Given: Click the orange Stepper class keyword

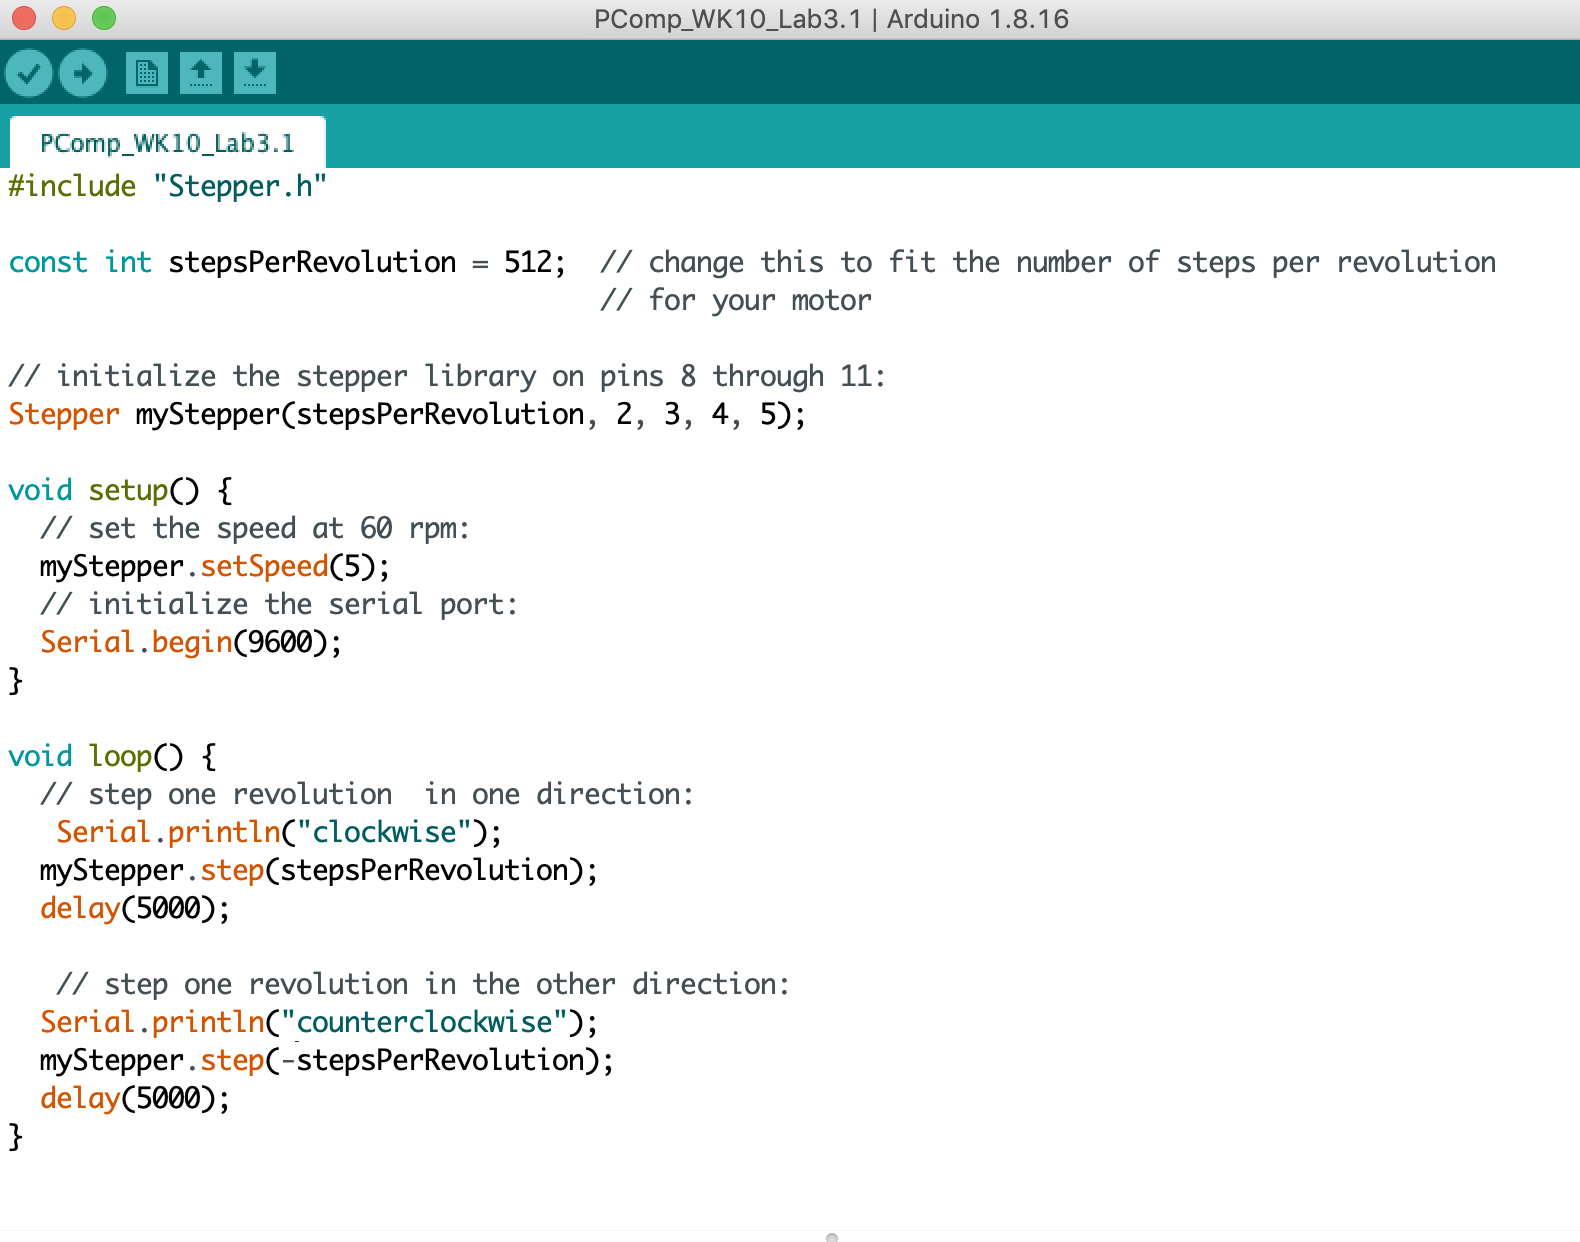Looking at the screenshot, I should 64,415.
